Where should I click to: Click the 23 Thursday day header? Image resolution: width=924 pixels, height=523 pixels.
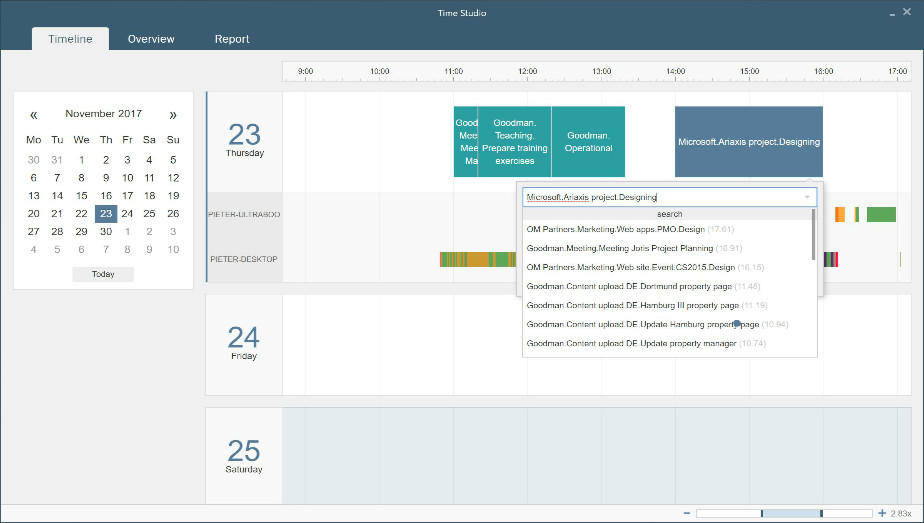245,141
